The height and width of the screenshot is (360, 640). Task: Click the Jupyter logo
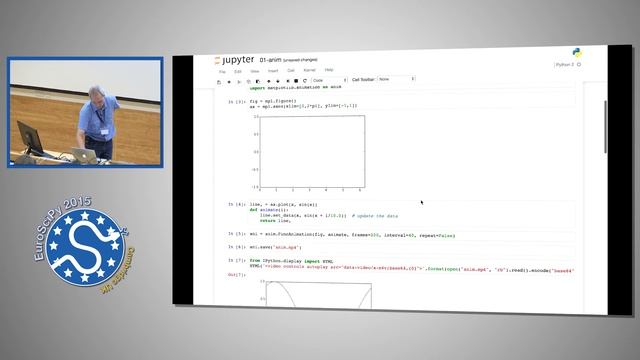(234, 60)
